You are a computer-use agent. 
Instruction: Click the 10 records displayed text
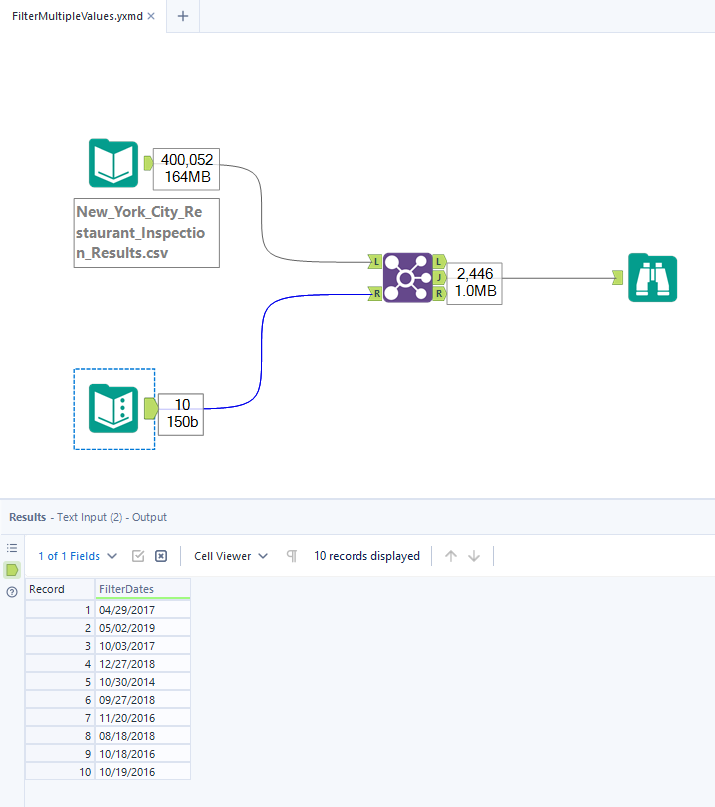click(367, 556)
